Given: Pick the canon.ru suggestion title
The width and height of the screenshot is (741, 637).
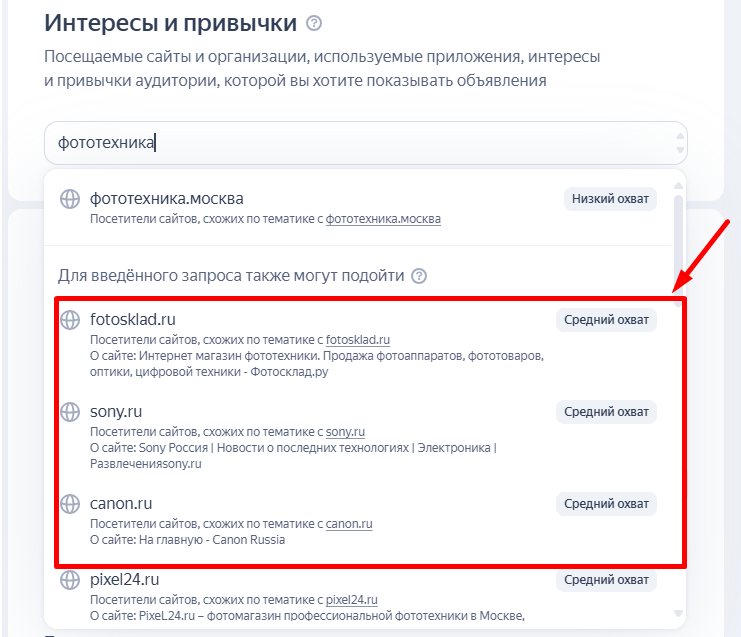Looking at the screenshot, I should [x=121, y=503].
